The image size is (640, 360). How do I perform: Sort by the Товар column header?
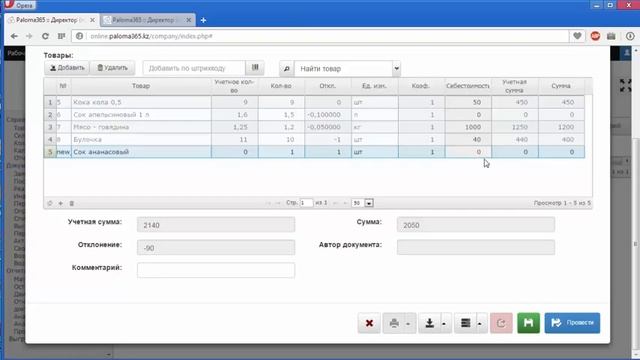141,86
